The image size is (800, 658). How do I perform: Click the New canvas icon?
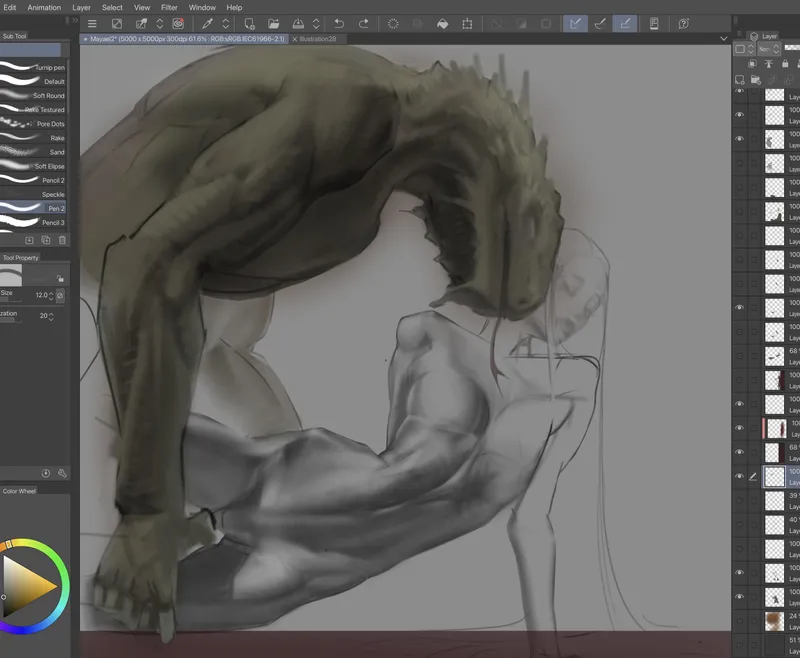point(249,23)
